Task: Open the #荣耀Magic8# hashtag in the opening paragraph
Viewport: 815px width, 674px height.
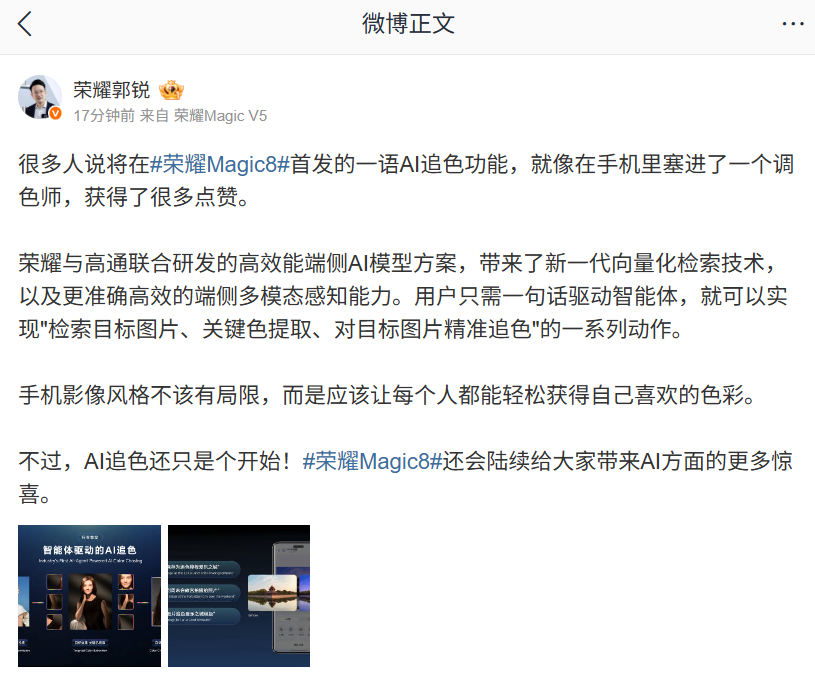Action: [x=220, y=164]
